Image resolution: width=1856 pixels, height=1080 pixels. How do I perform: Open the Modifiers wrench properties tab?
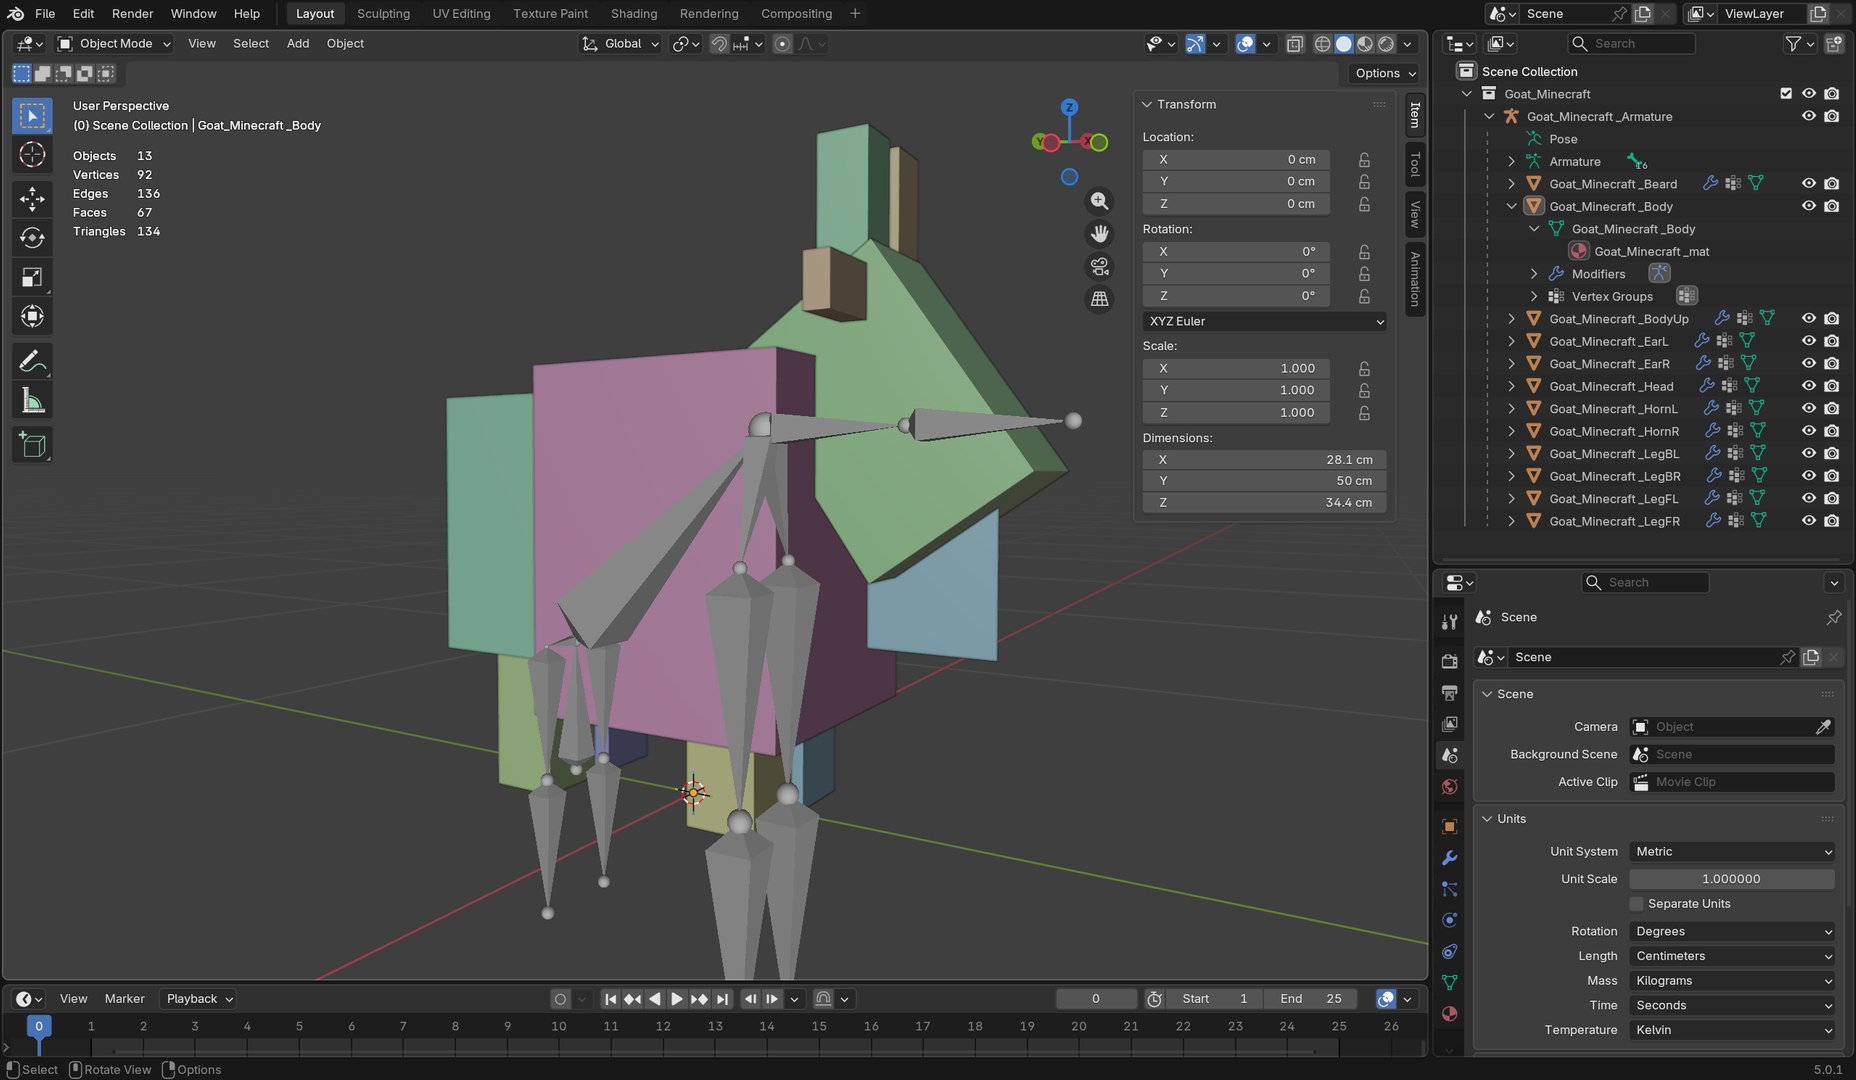[x=1449, y=858]
